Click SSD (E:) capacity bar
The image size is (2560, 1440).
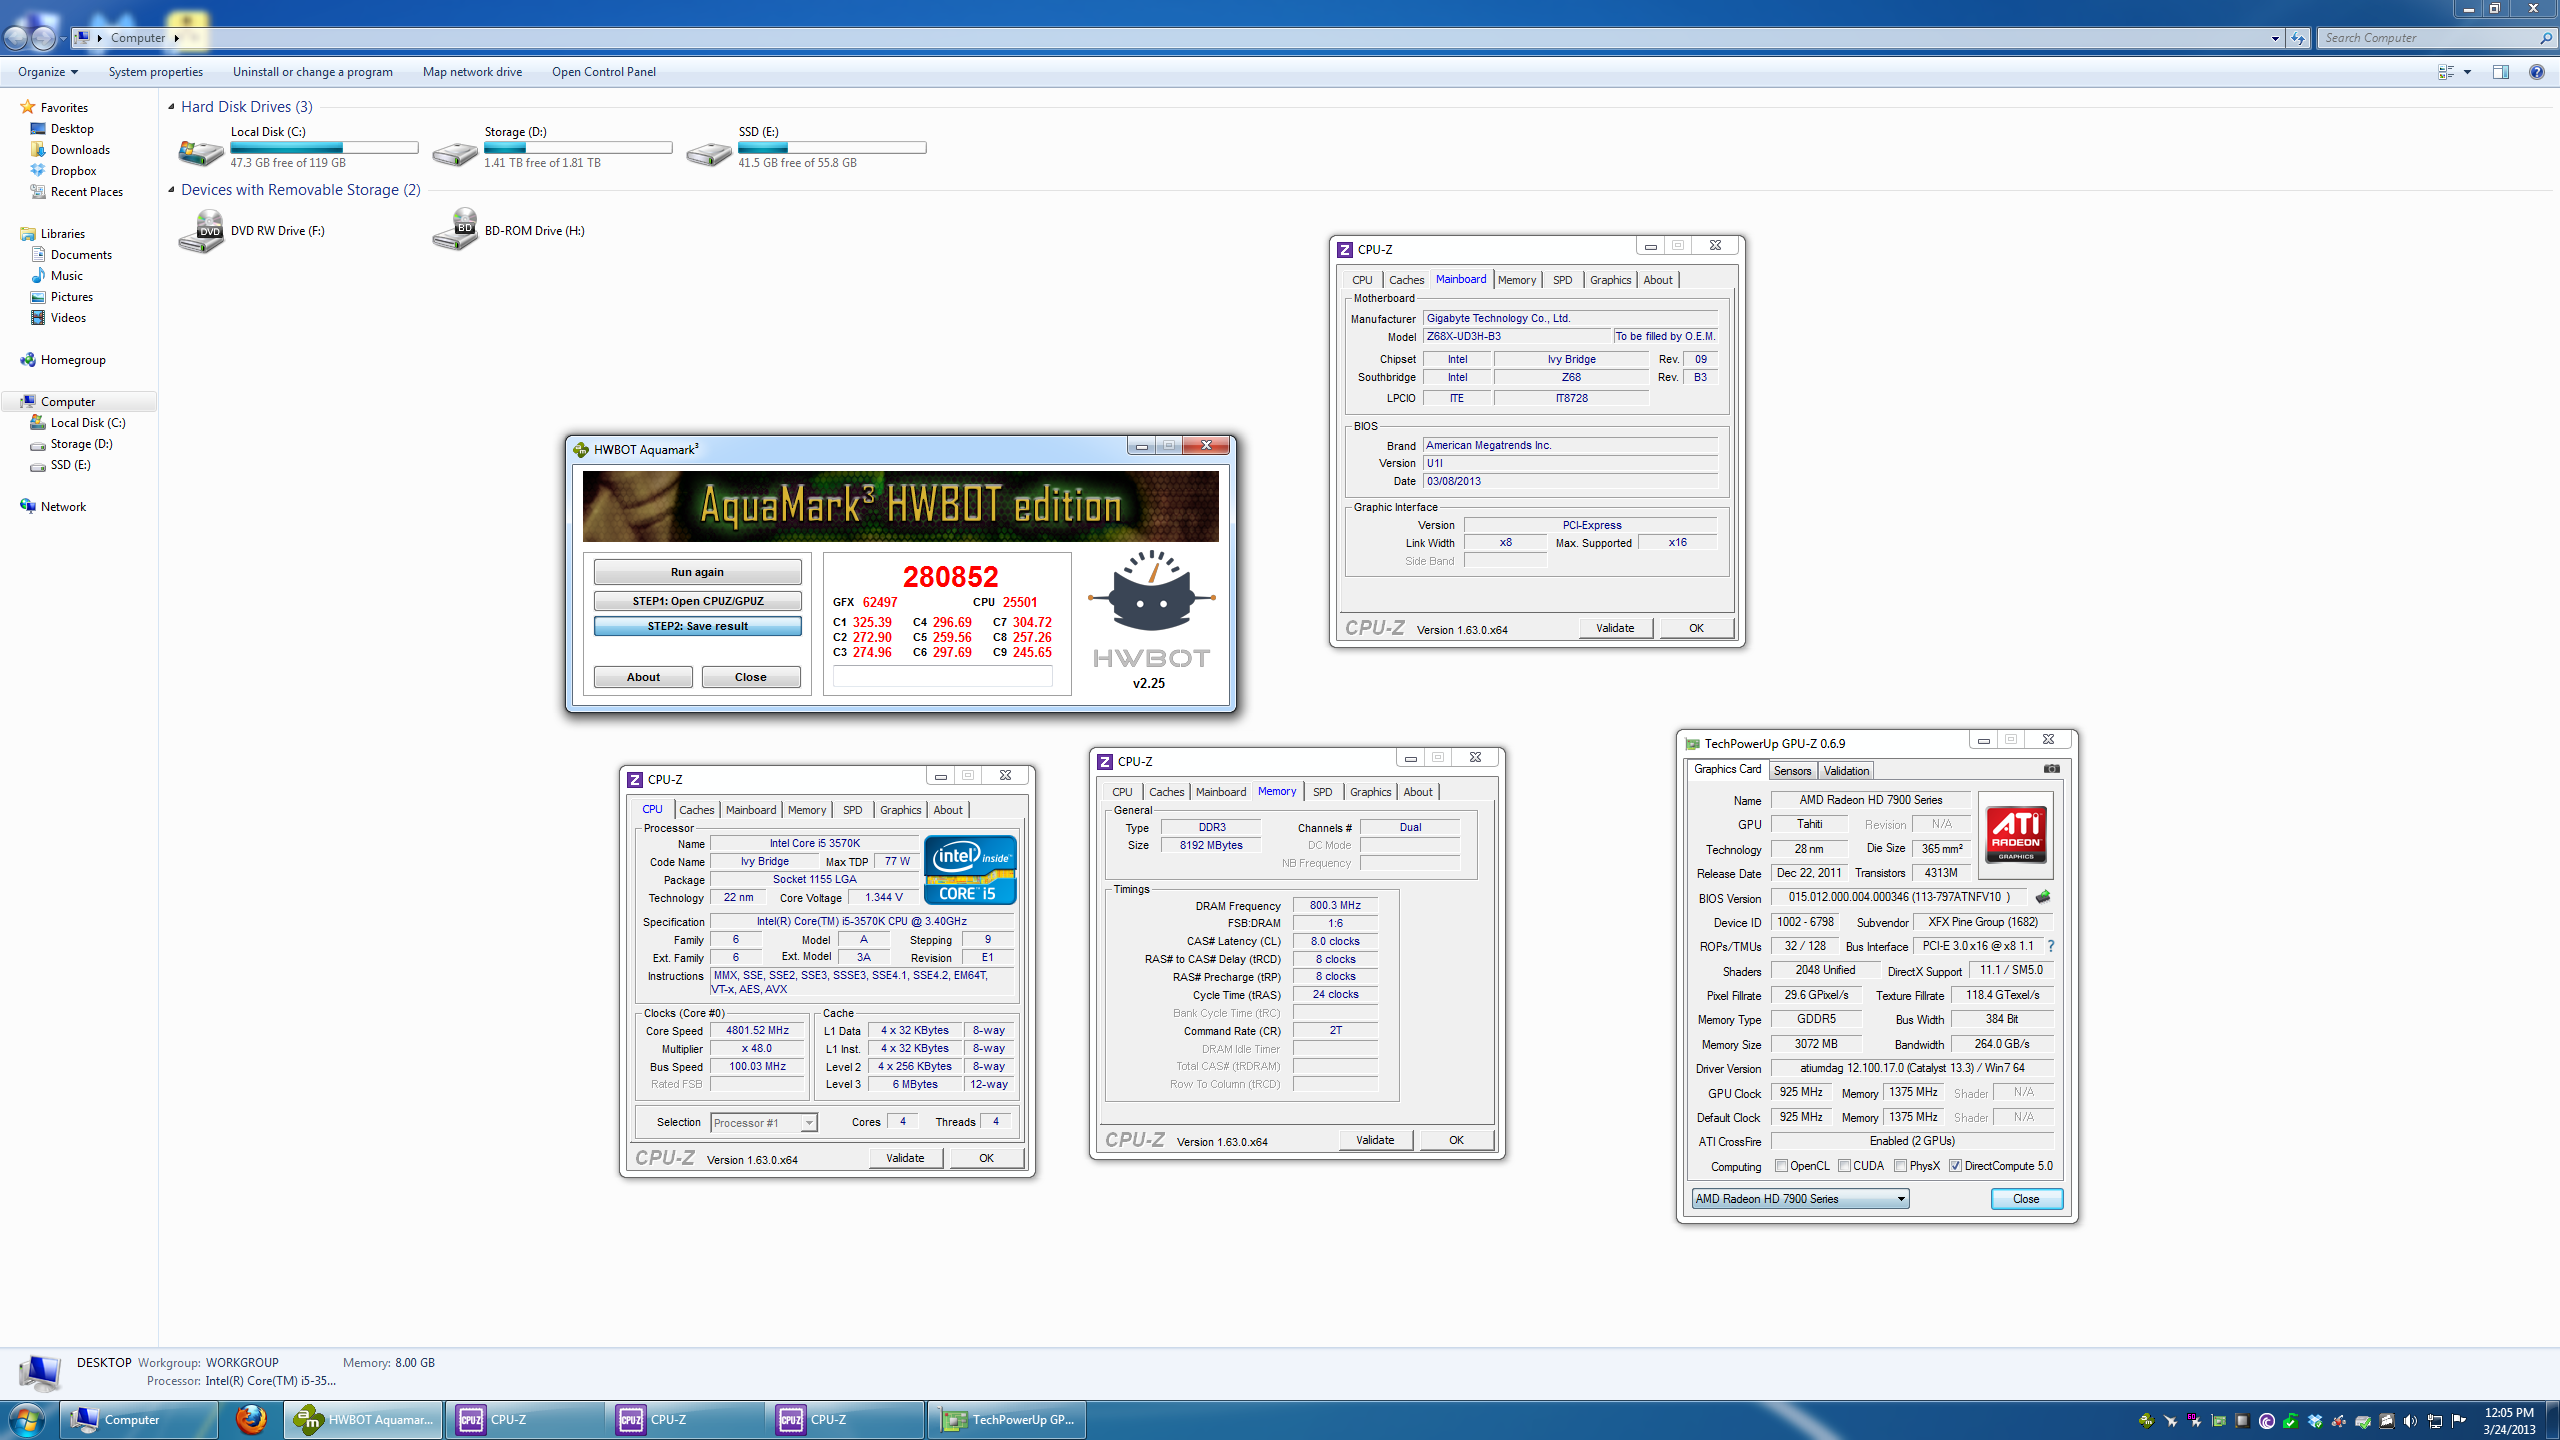[x=832, y=148]
